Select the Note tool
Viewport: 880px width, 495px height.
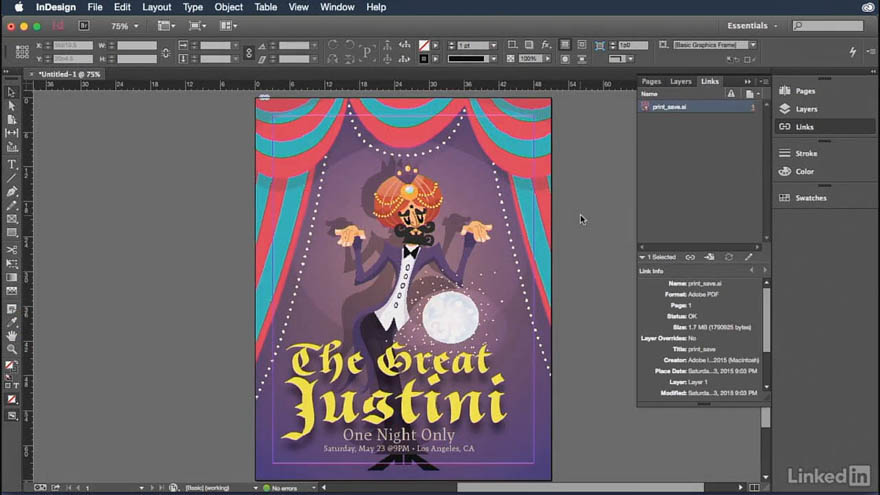(11, 309)
